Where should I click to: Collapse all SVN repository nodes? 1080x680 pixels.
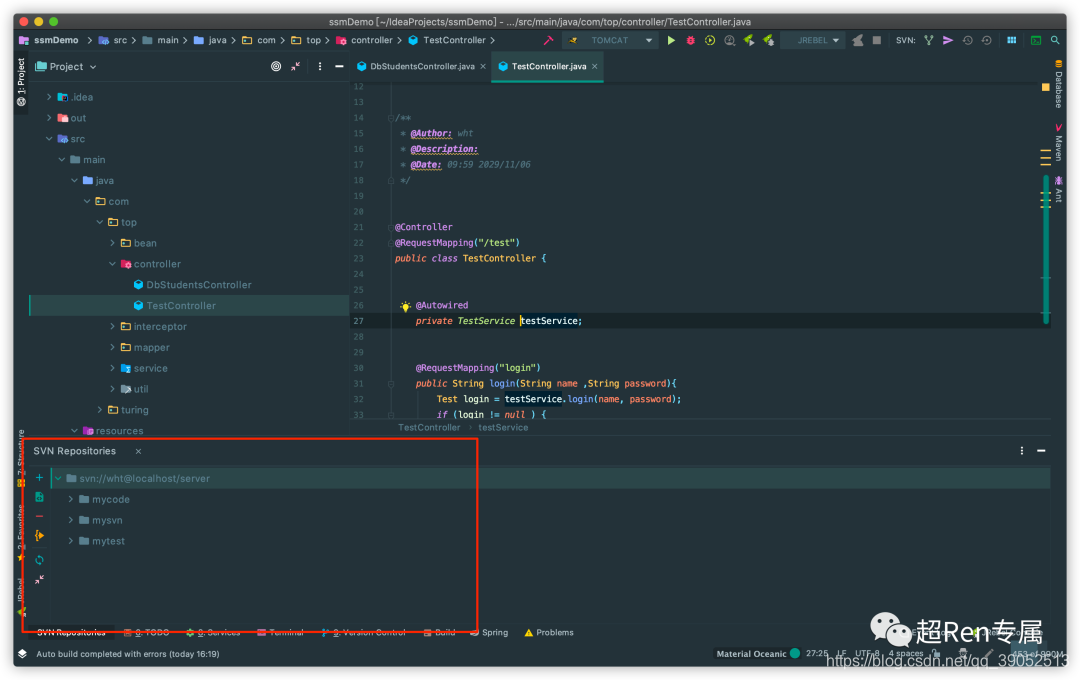(x=39, y=579)
